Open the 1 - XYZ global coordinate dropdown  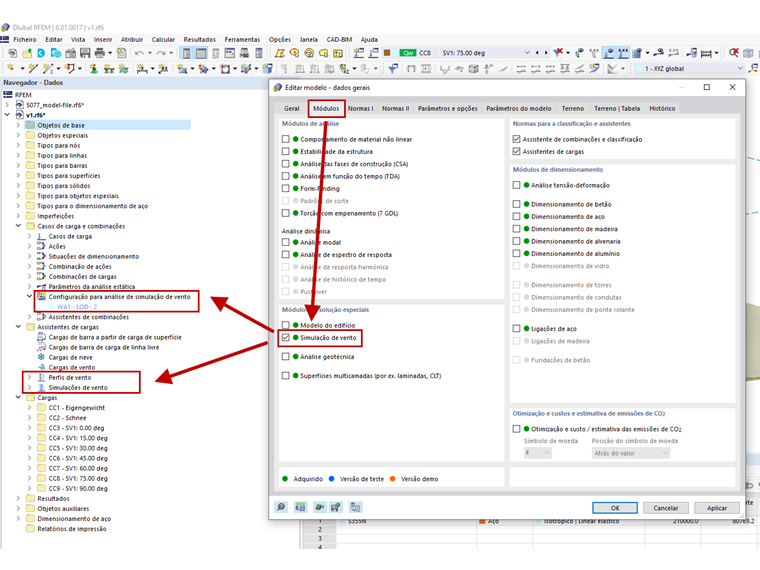coord(740,68)
